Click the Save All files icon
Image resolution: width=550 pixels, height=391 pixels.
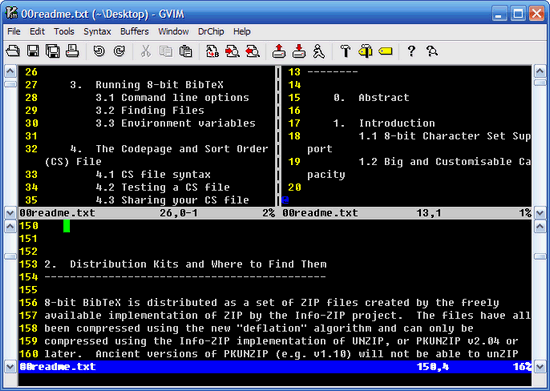53,52
